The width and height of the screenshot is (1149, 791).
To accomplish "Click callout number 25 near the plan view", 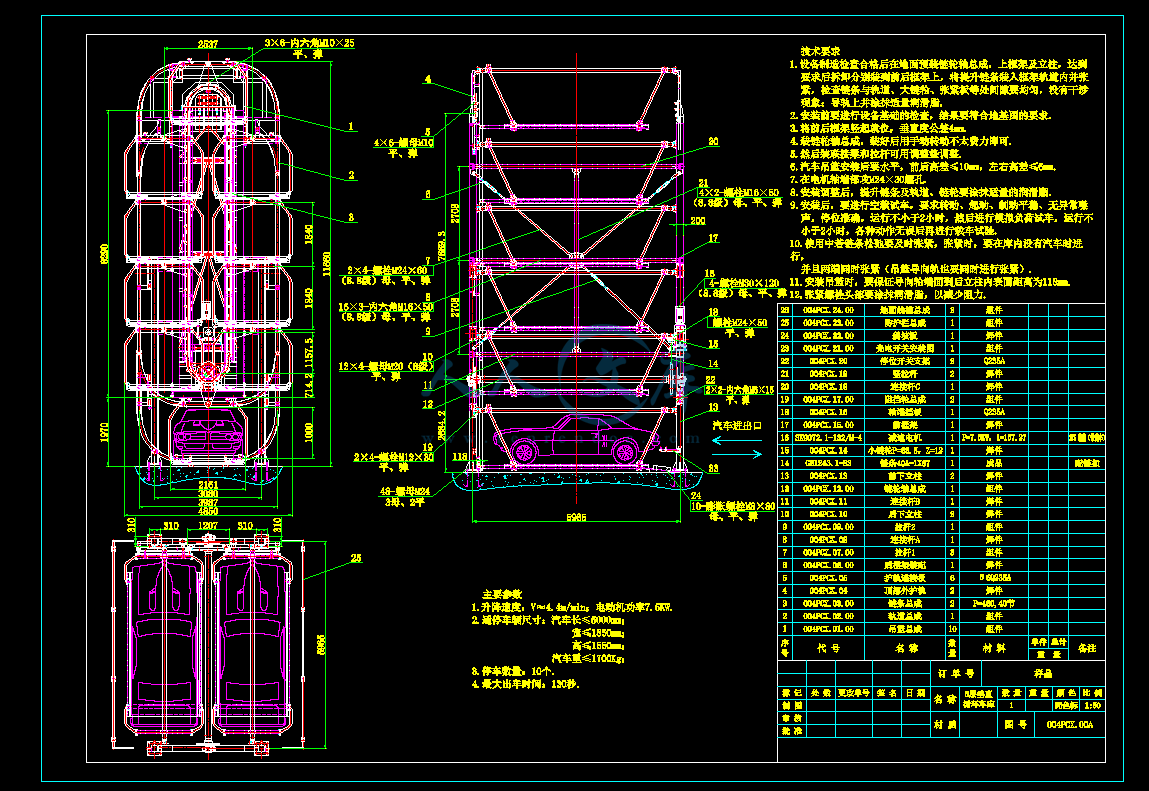I will (x=356, y=559).
